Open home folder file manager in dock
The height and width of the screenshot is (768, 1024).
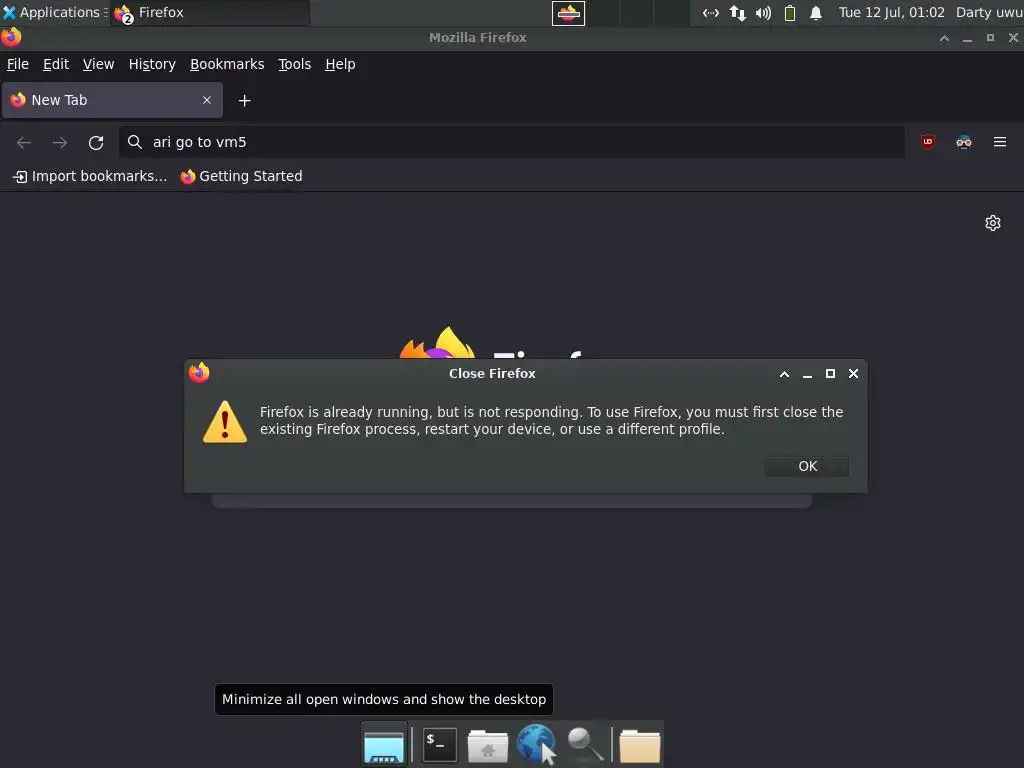[487, 745]
